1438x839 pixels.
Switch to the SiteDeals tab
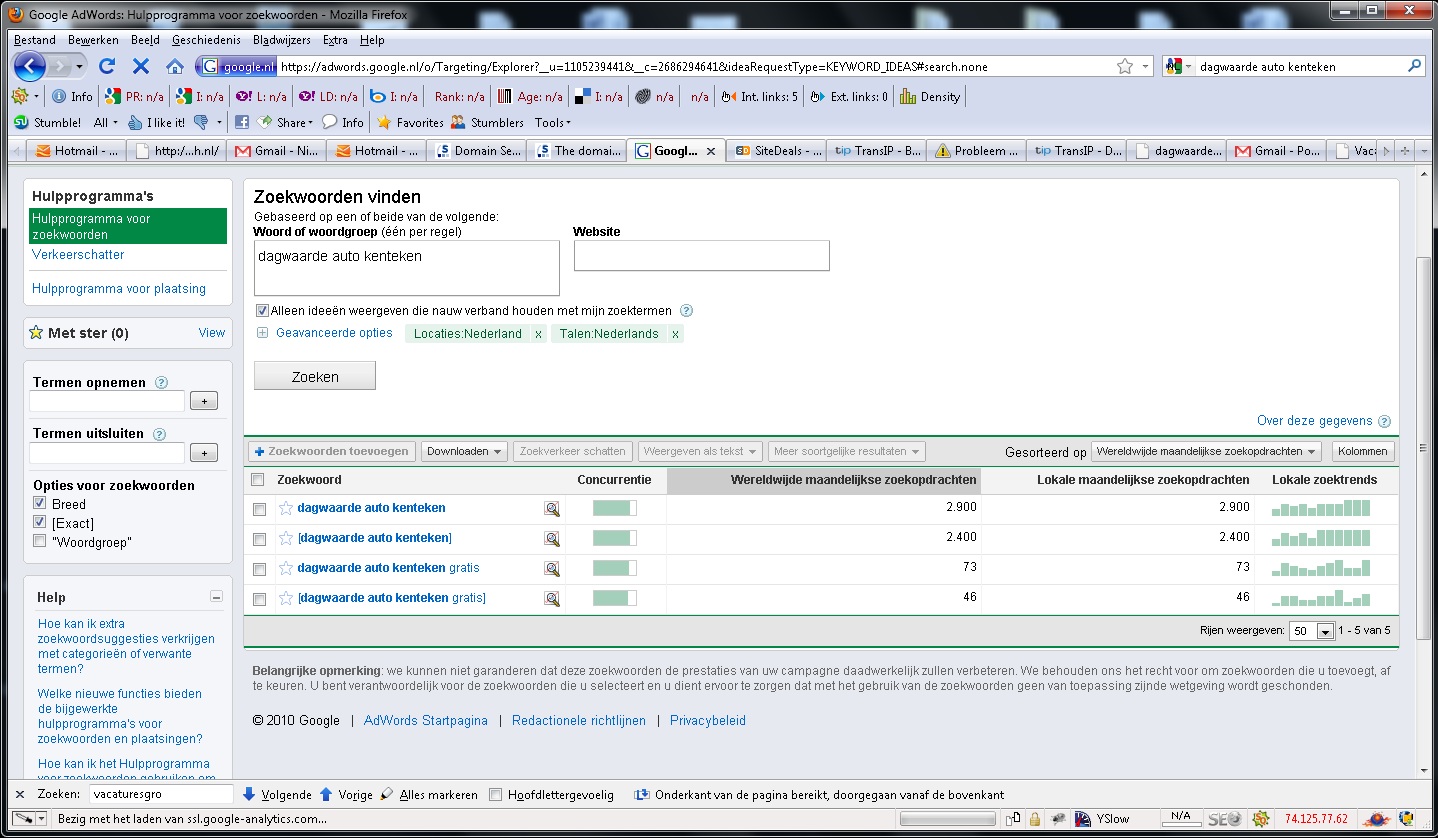776,151
